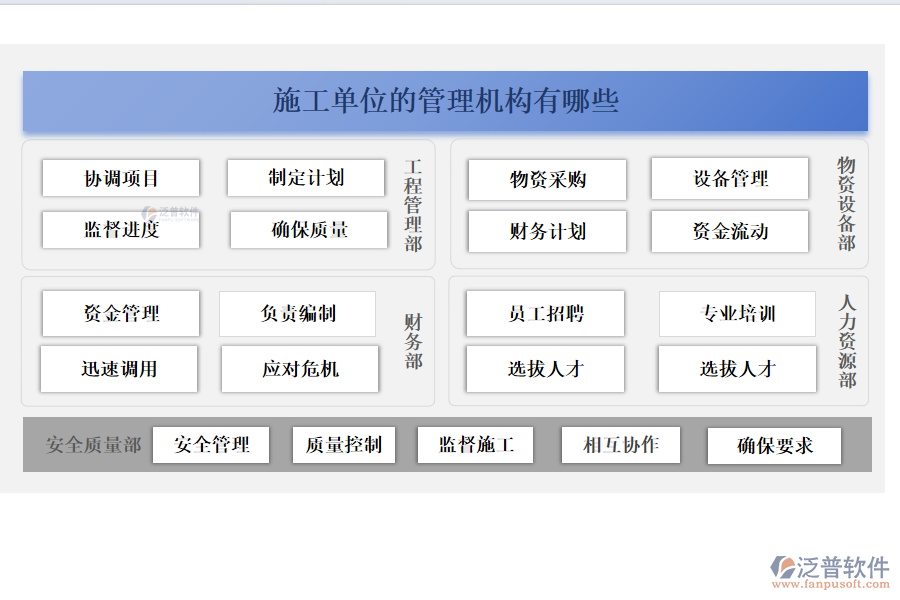Select 设备管理 in 物资设备部
This screenshot has width=900, height=600.
[x=730, y=179]
